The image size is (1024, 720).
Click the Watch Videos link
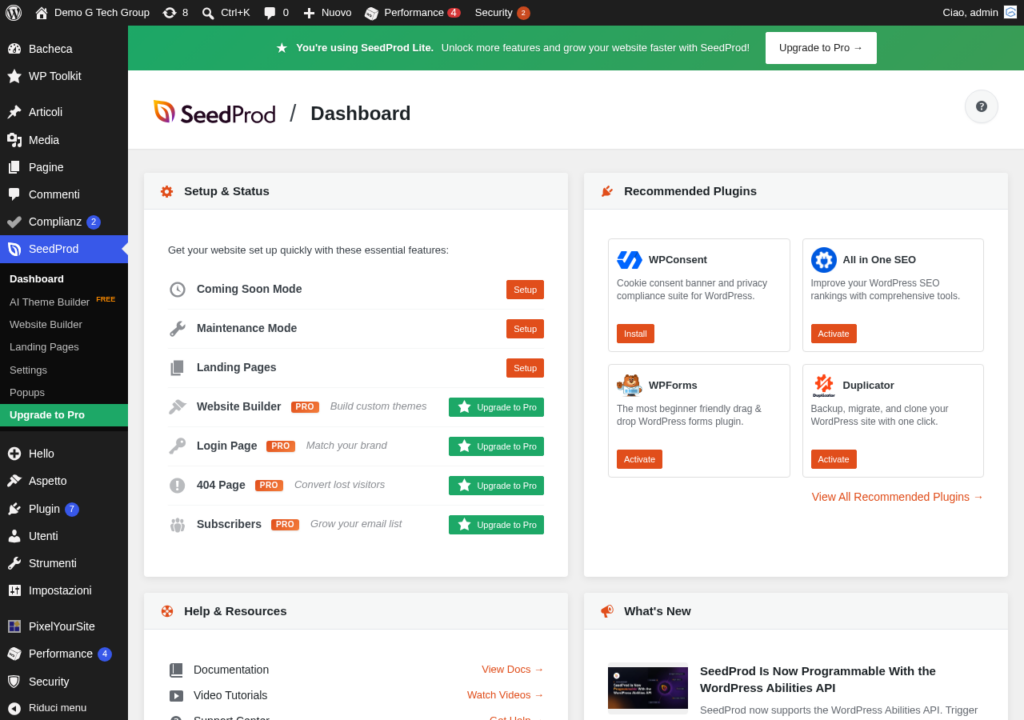(x=505, y=695)
